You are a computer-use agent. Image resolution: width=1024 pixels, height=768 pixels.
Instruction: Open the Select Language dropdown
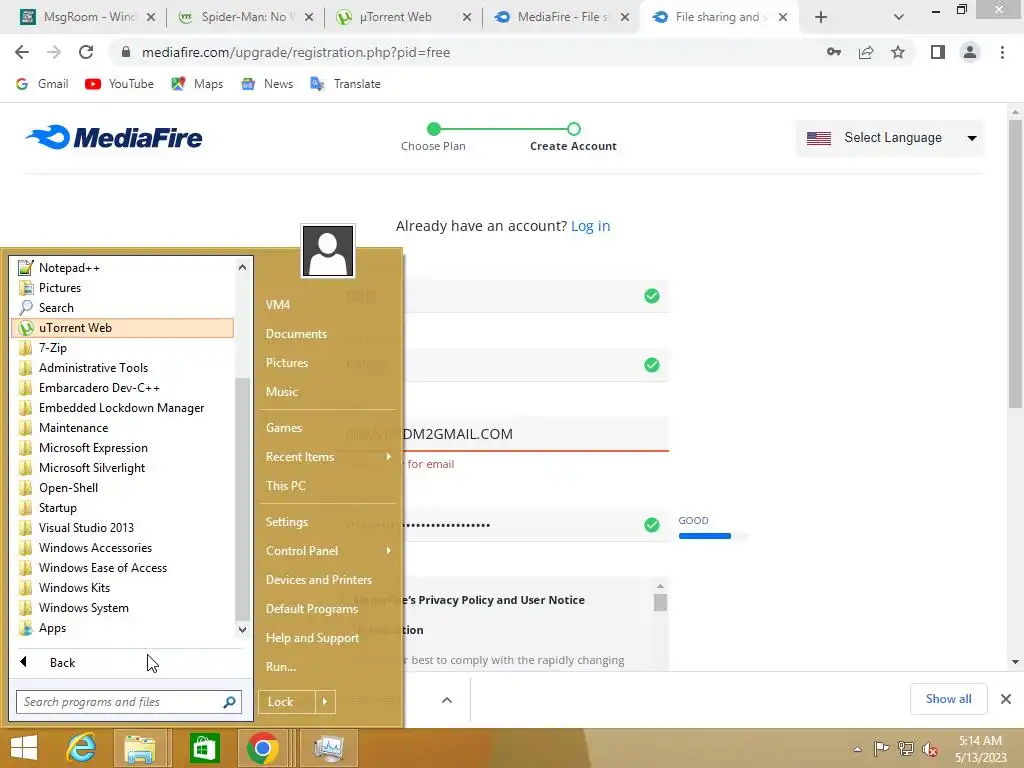[x=890, y=138]
